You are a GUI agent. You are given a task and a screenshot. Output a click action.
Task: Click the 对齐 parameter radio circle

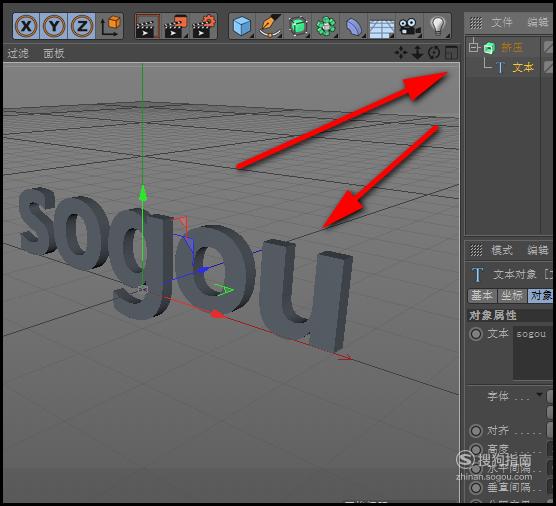coord(476,431)
